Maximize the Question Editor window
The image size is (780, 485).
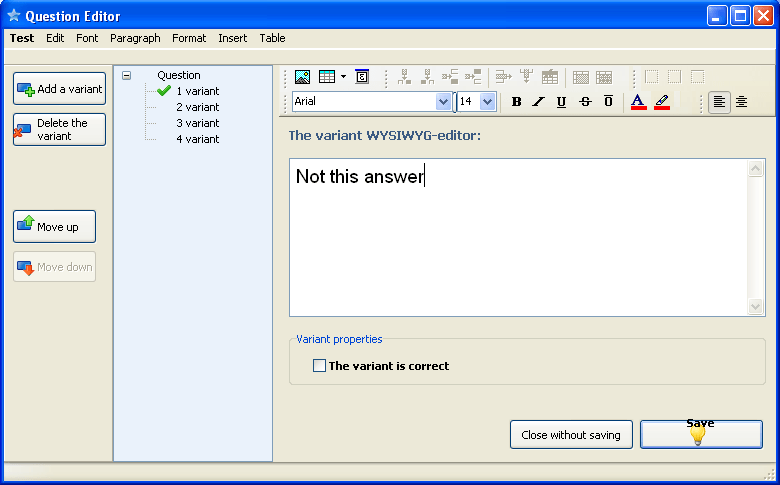[740, 16]
